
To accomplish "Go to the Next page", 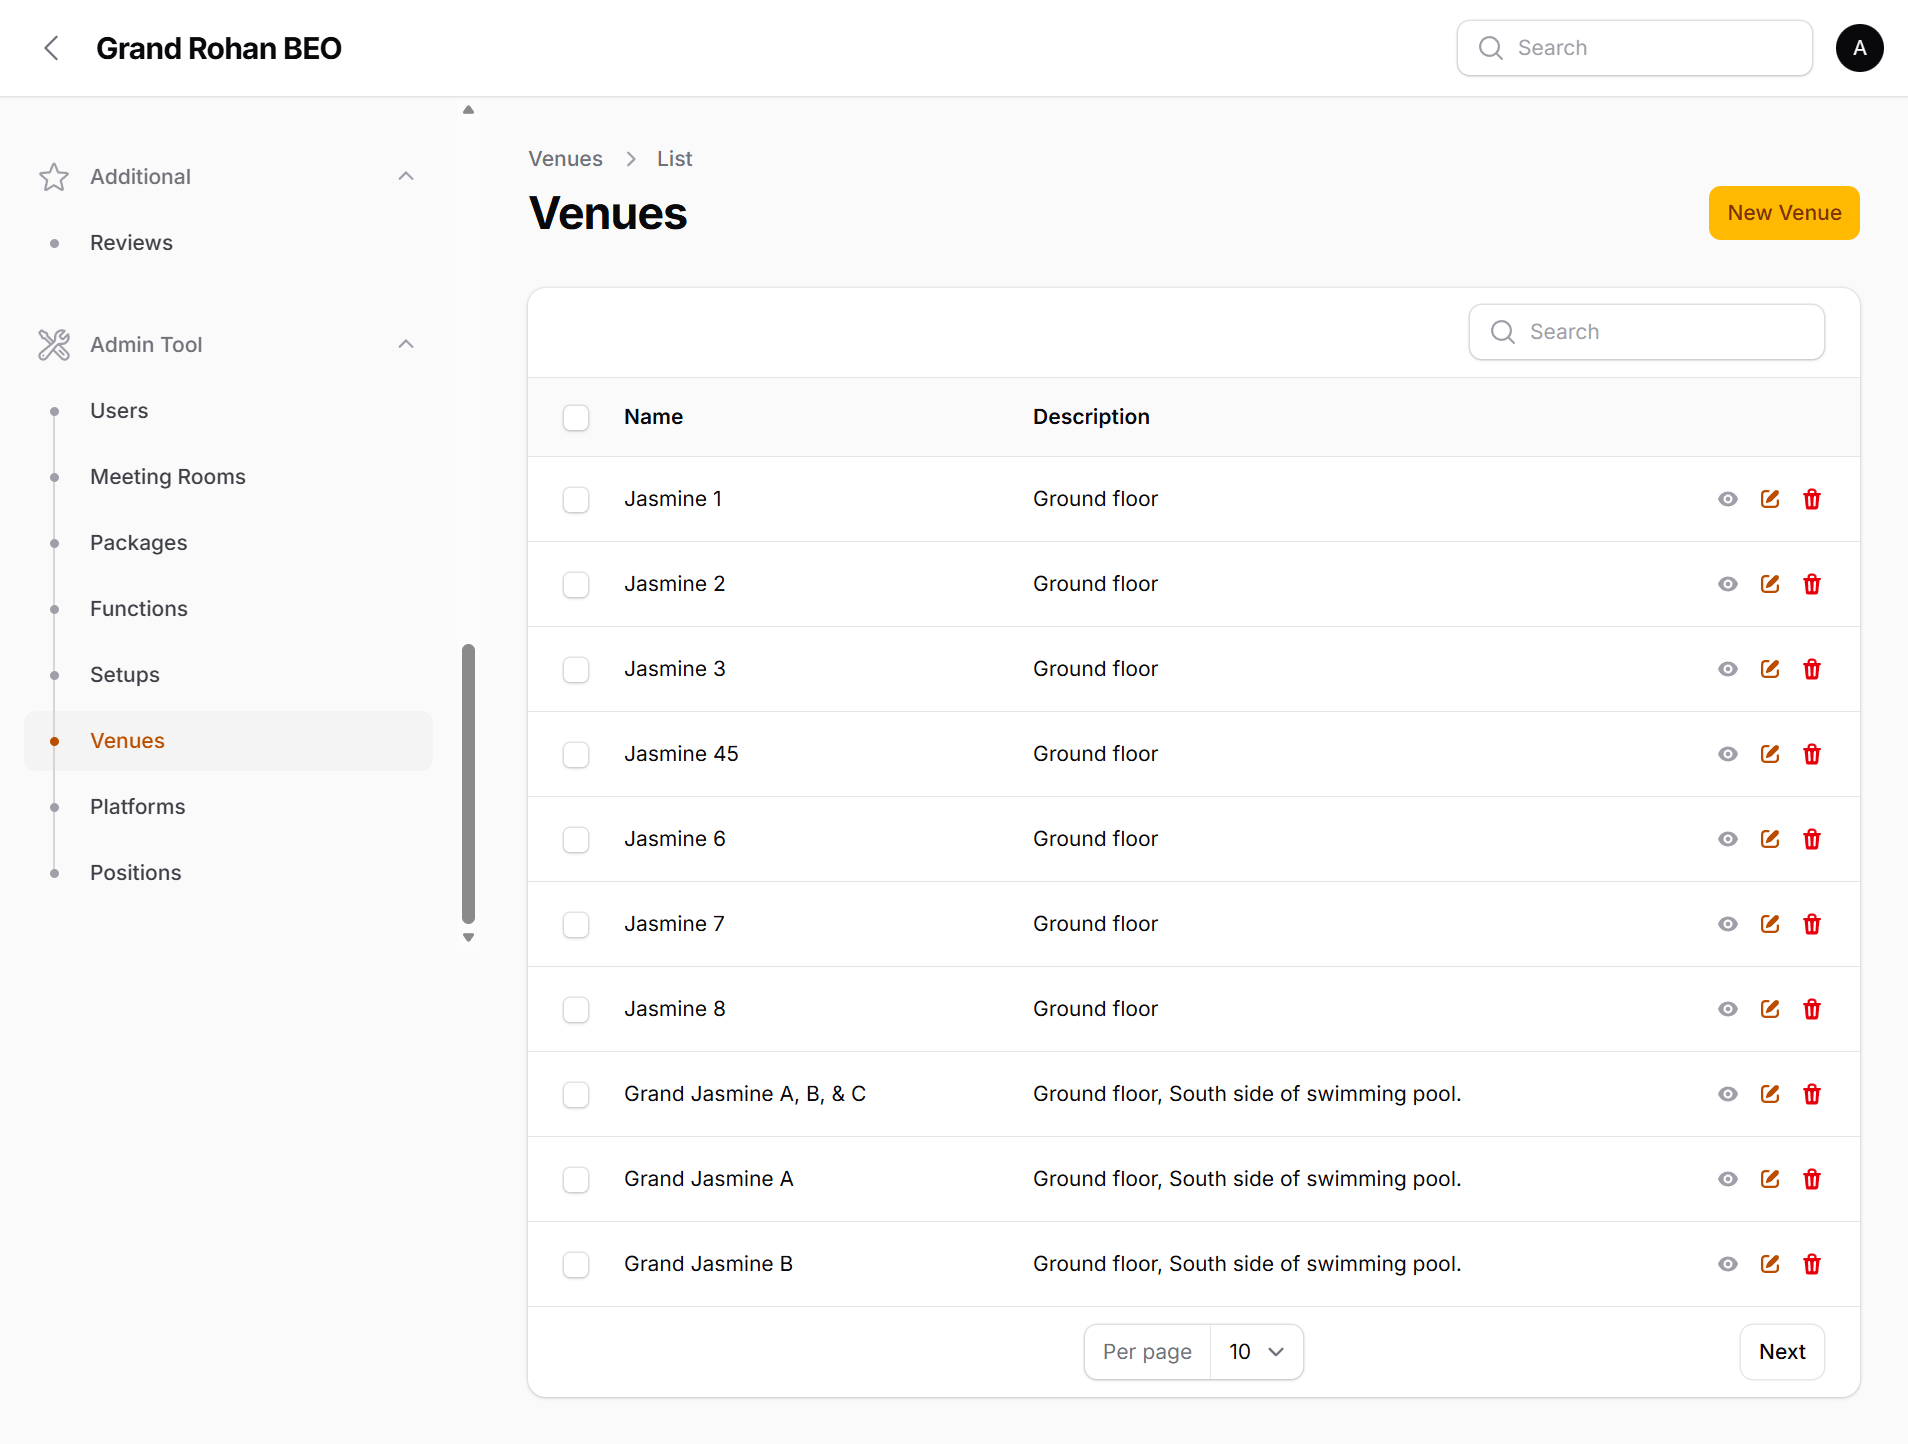I will tap(1782, 1352).
